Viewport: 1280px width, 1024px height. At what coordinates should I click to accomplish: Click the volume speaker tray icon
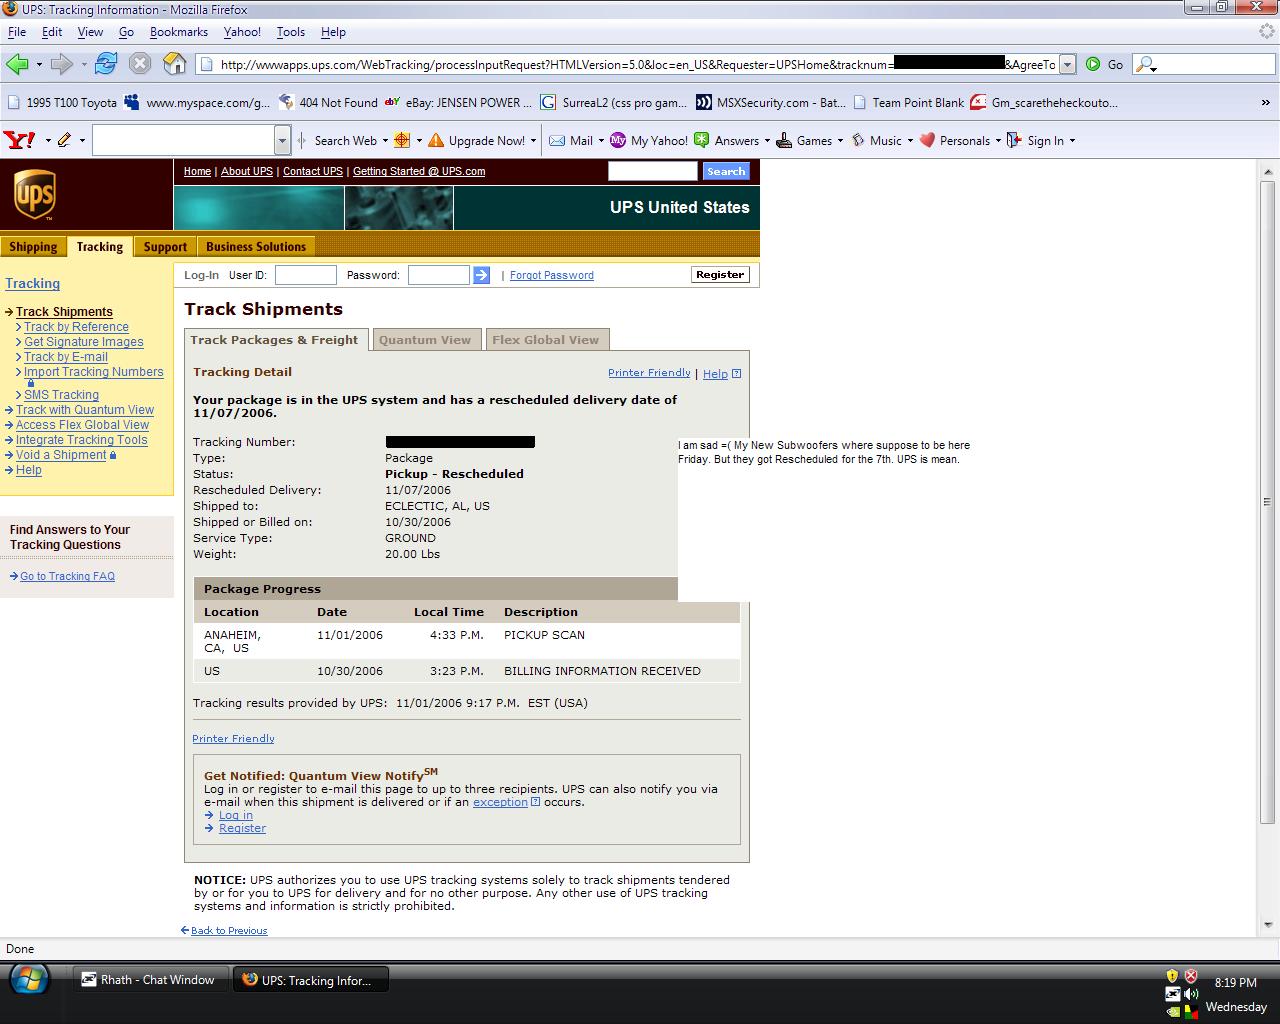[x=1191, y=994]
